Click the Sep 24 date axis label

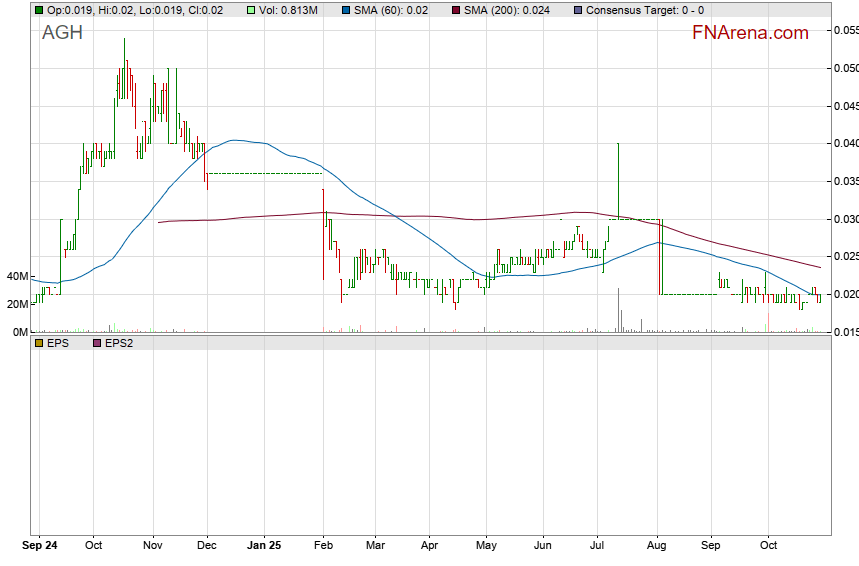[x=39, y=547]
